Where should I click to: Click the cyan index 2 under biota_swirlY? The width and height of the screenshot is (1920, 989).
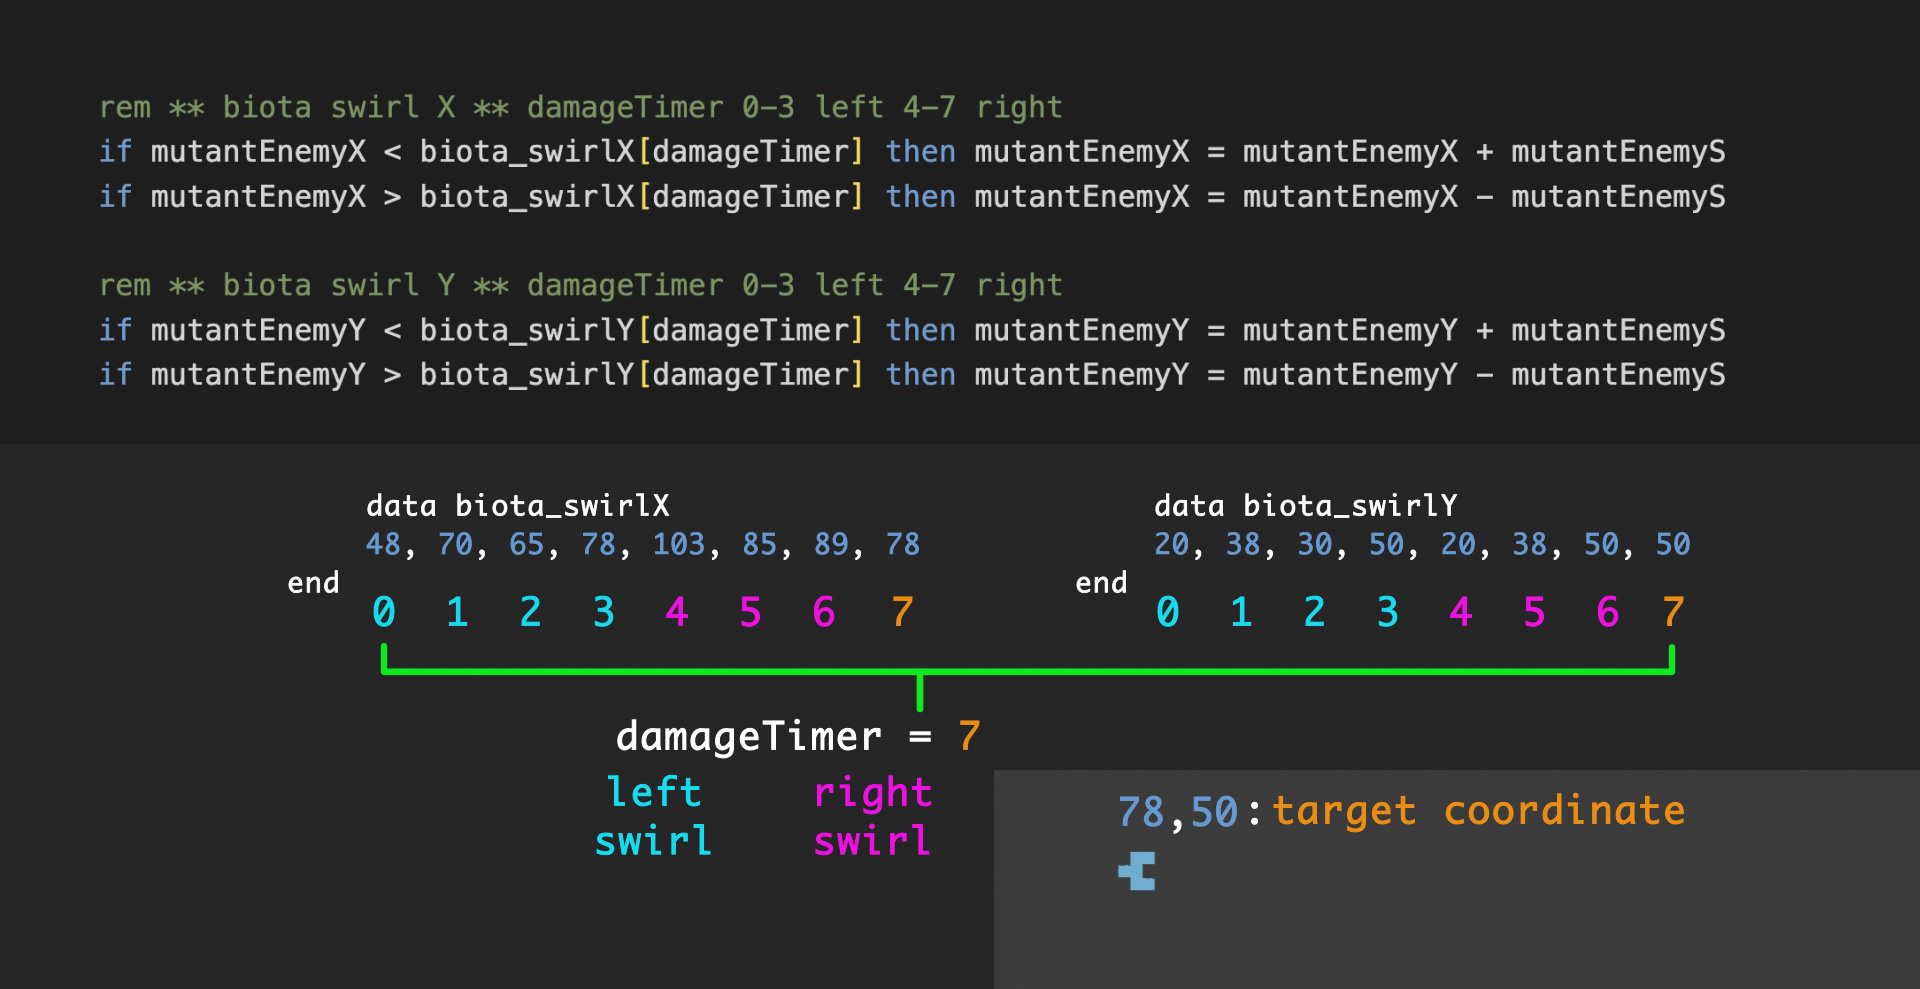click(1314, 612)
